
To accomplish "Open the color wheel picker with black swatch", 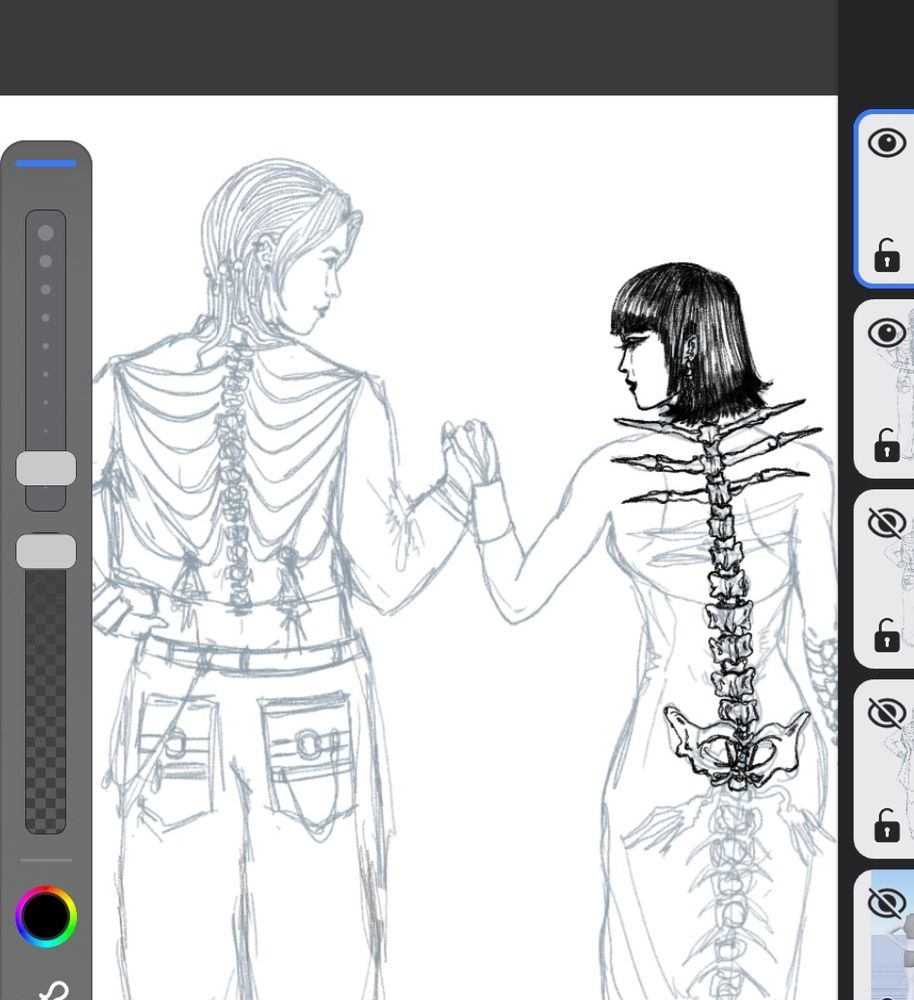I will tap(46, 916).
